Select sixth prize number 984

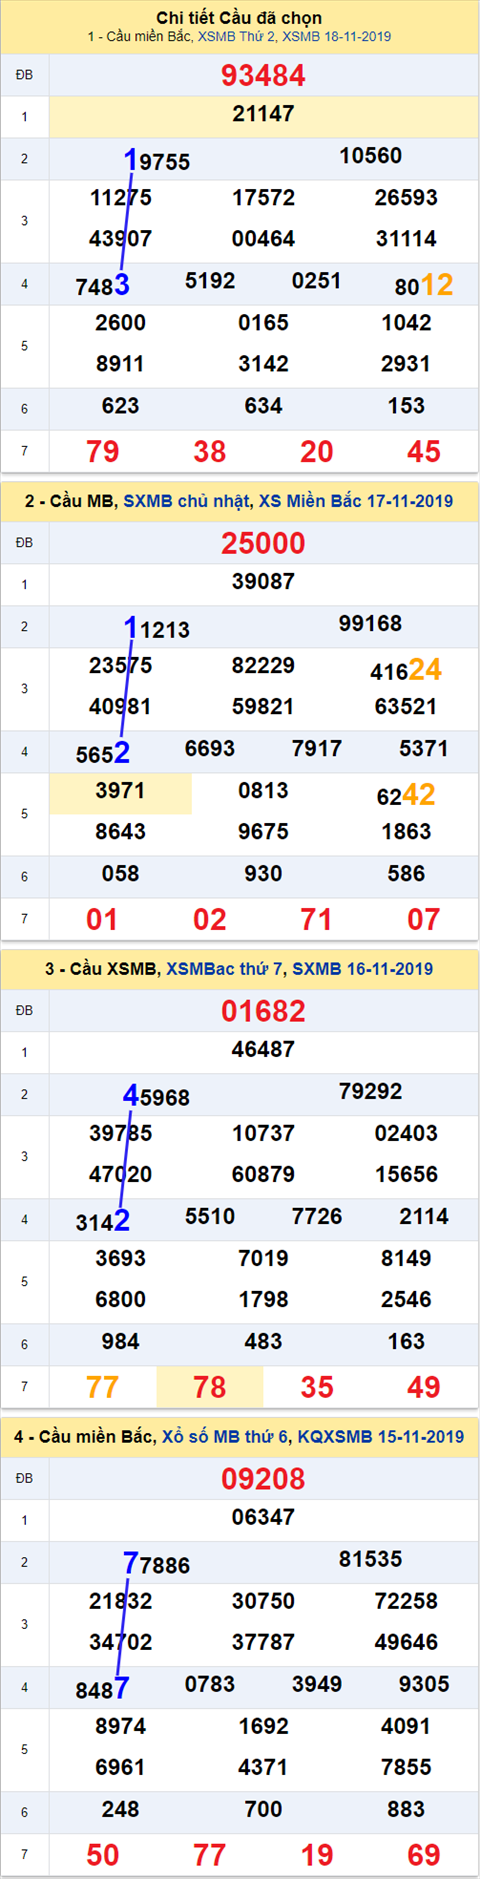point(120,1342)
